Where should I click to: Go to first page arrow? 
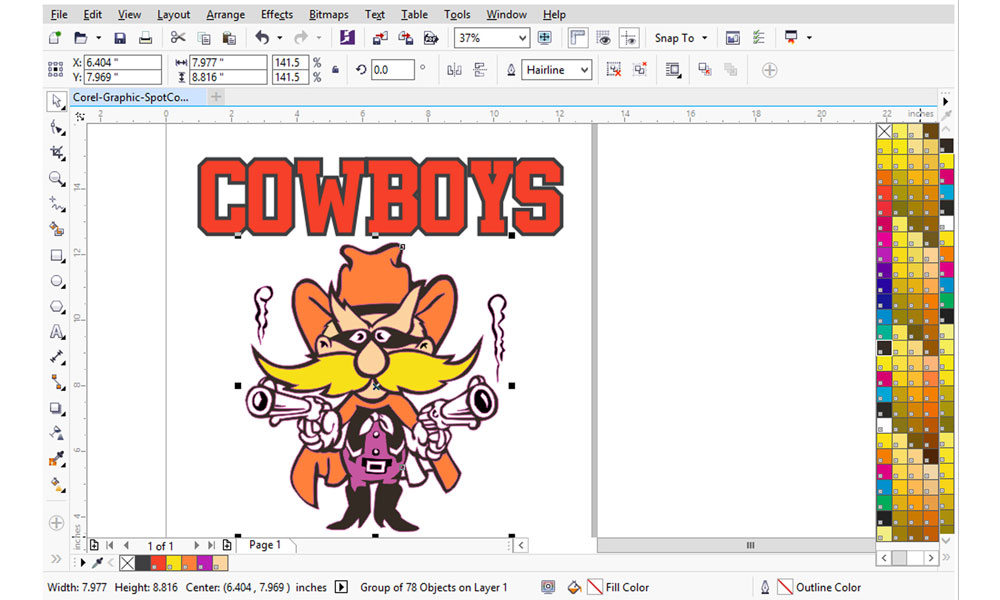point(110,545)
